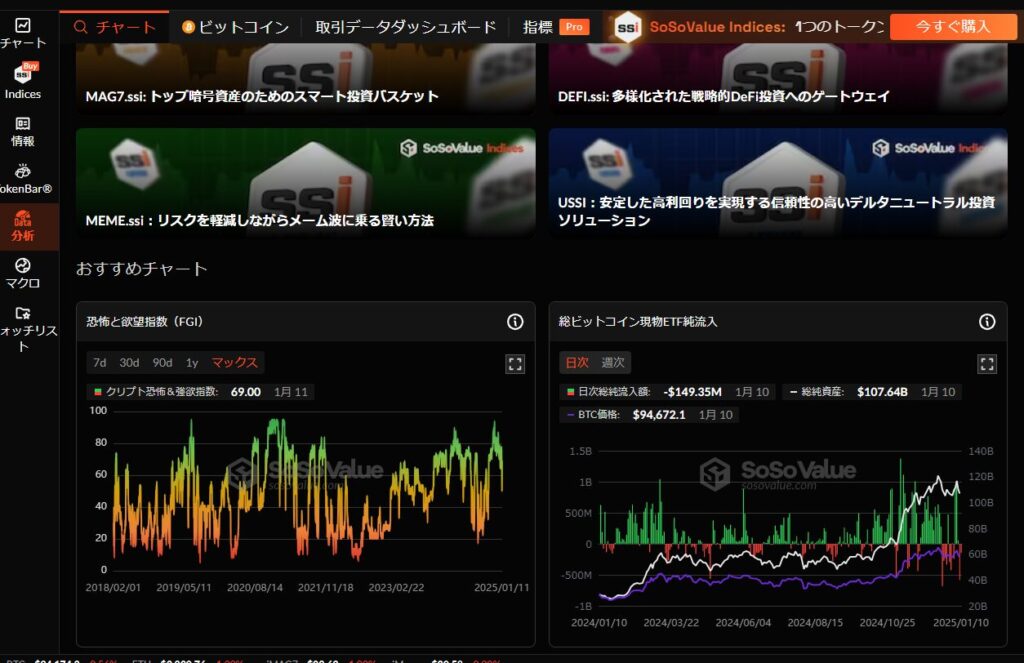Expand FGI chart to fullscreen
Viewport: 1024px width, 663px height.
point(515,364)
